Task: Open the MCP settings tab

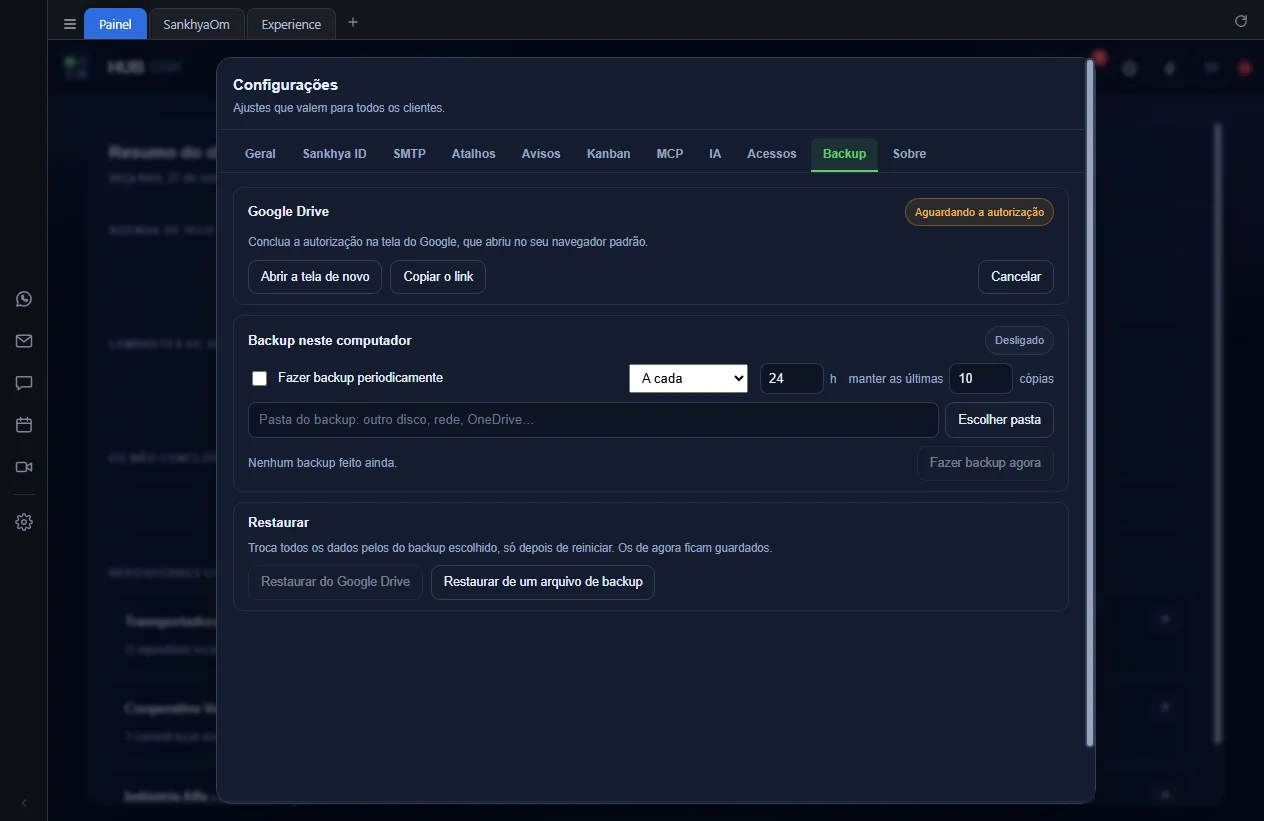Action: (x=670, y=154)
